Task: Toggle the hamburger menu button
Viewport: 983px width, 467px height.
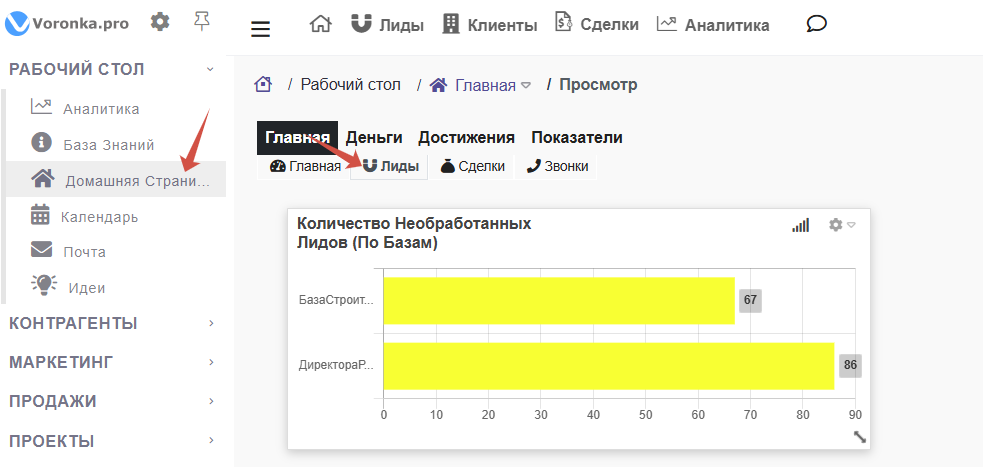Action: (260, 28)
